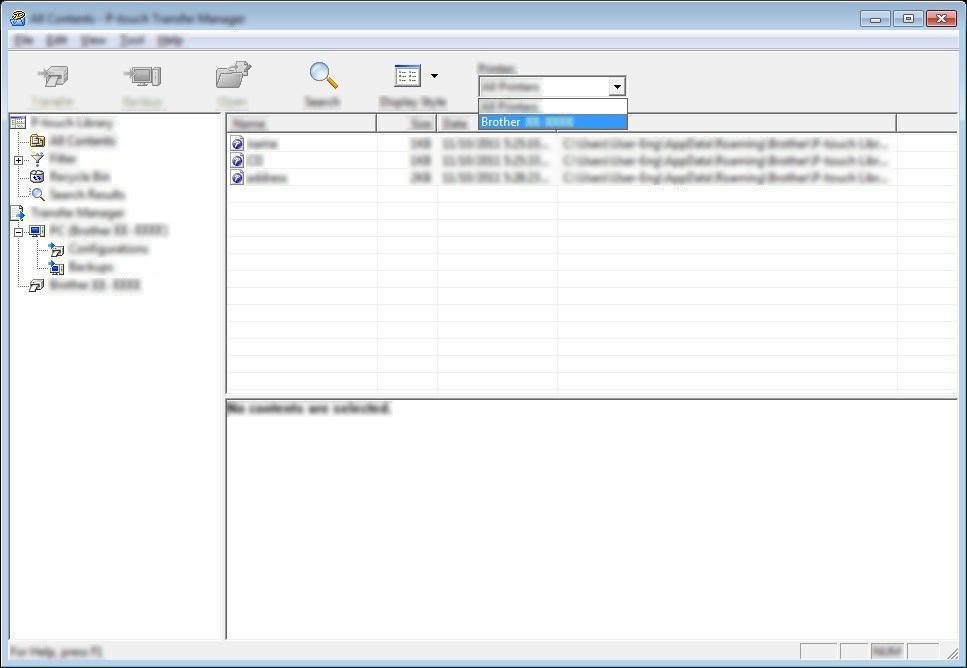Image resolution: width=967 pixels, height=668 pixels.
Task: Click the Transfer toolbar icon
Action: click(x=53, y=76)
